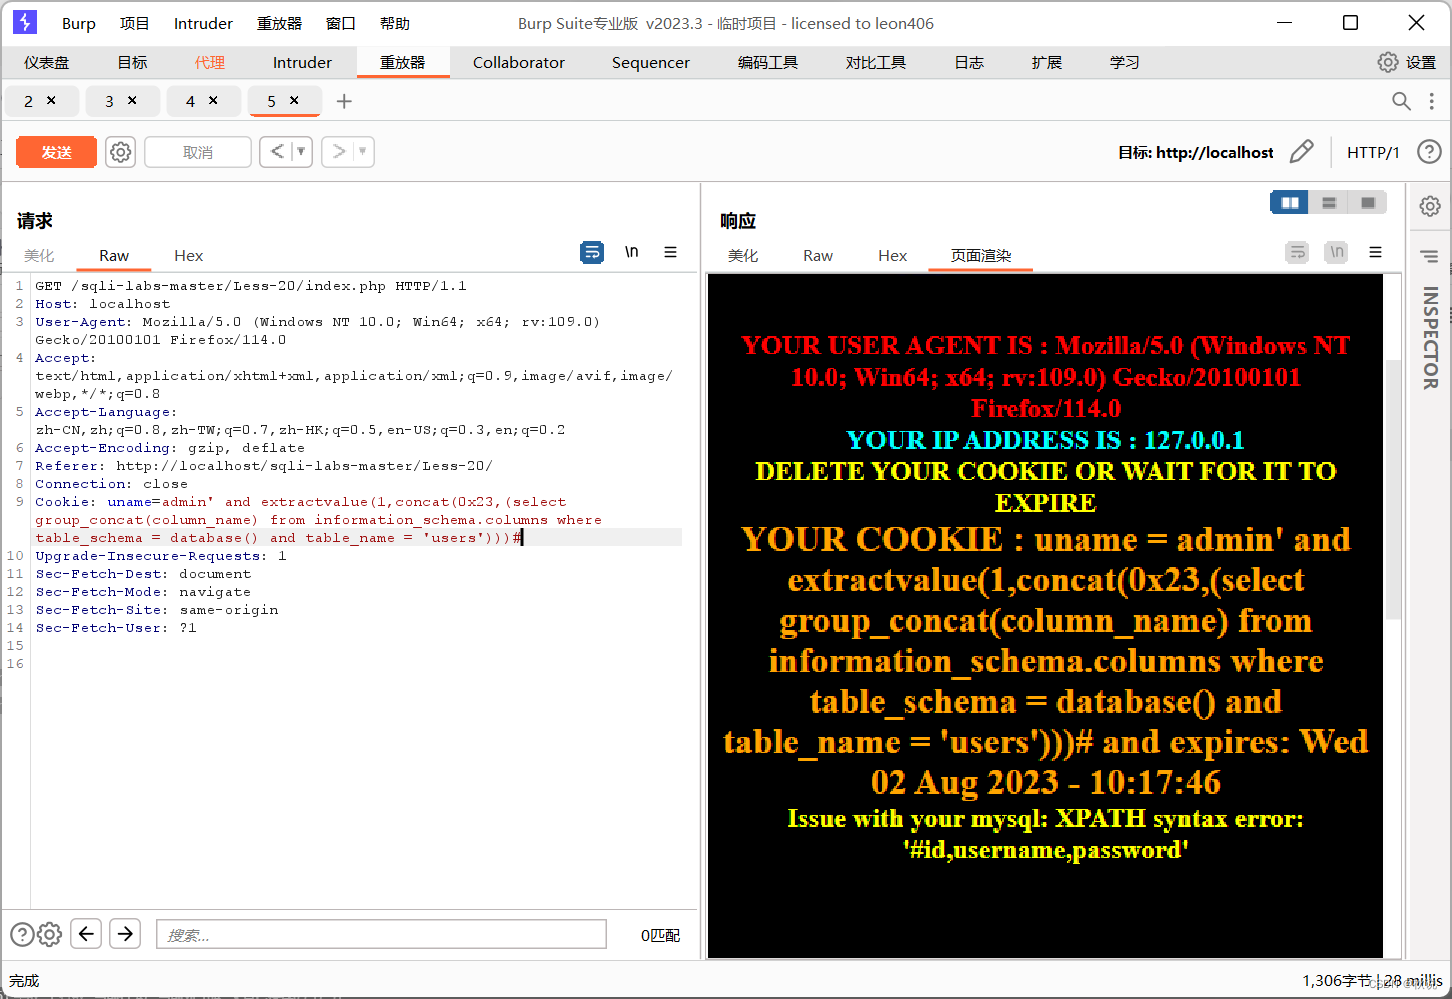Click the Repeater search magnifier icon
The width and height of the screenshot is (1452, 999).
coord(1402,101)
